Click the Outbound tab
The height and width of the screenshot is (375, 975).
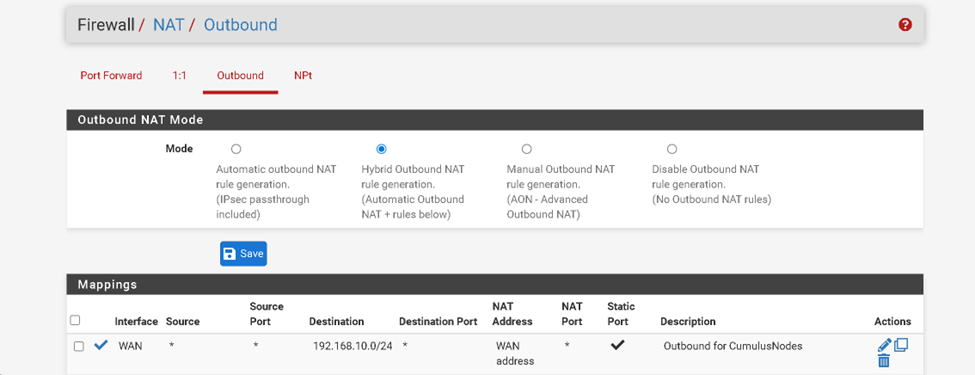240,76
